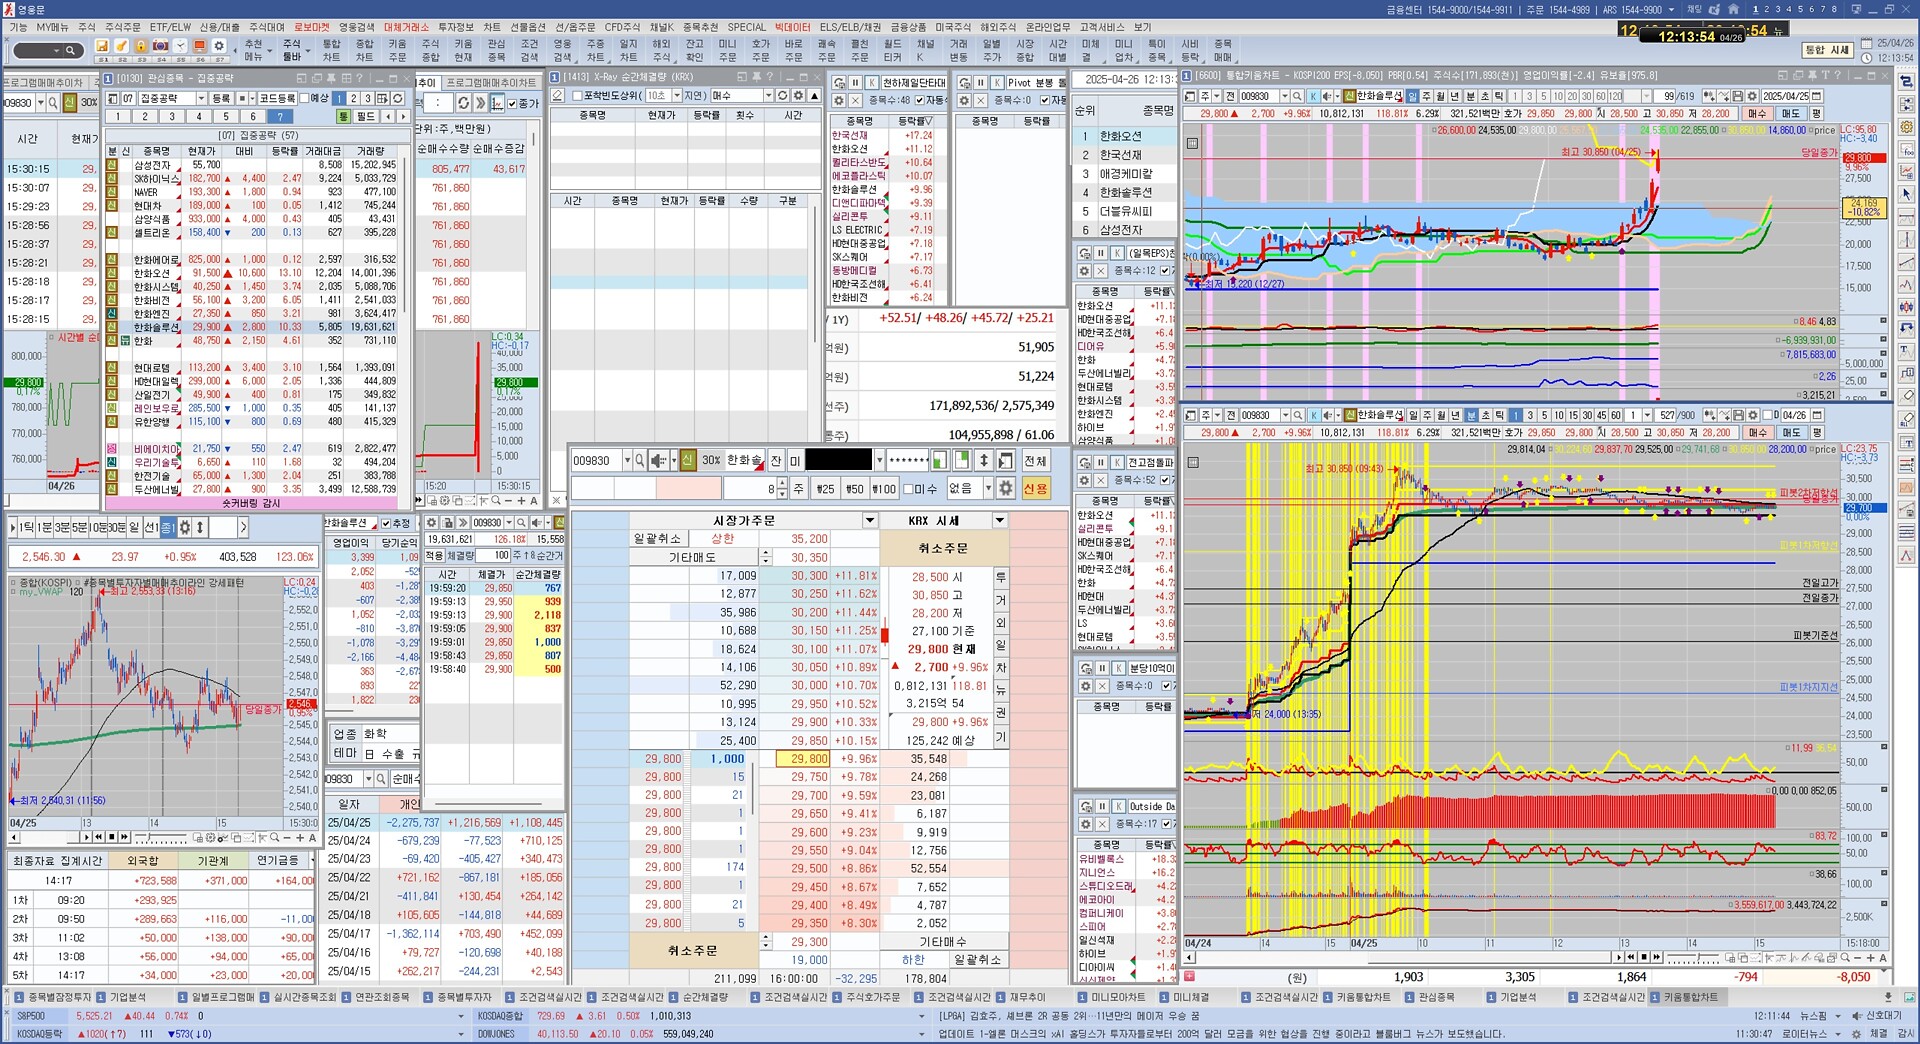Select group tab 7 in 관심종목 window
Screen dimensions: 1920x1044
click(280, 117)
